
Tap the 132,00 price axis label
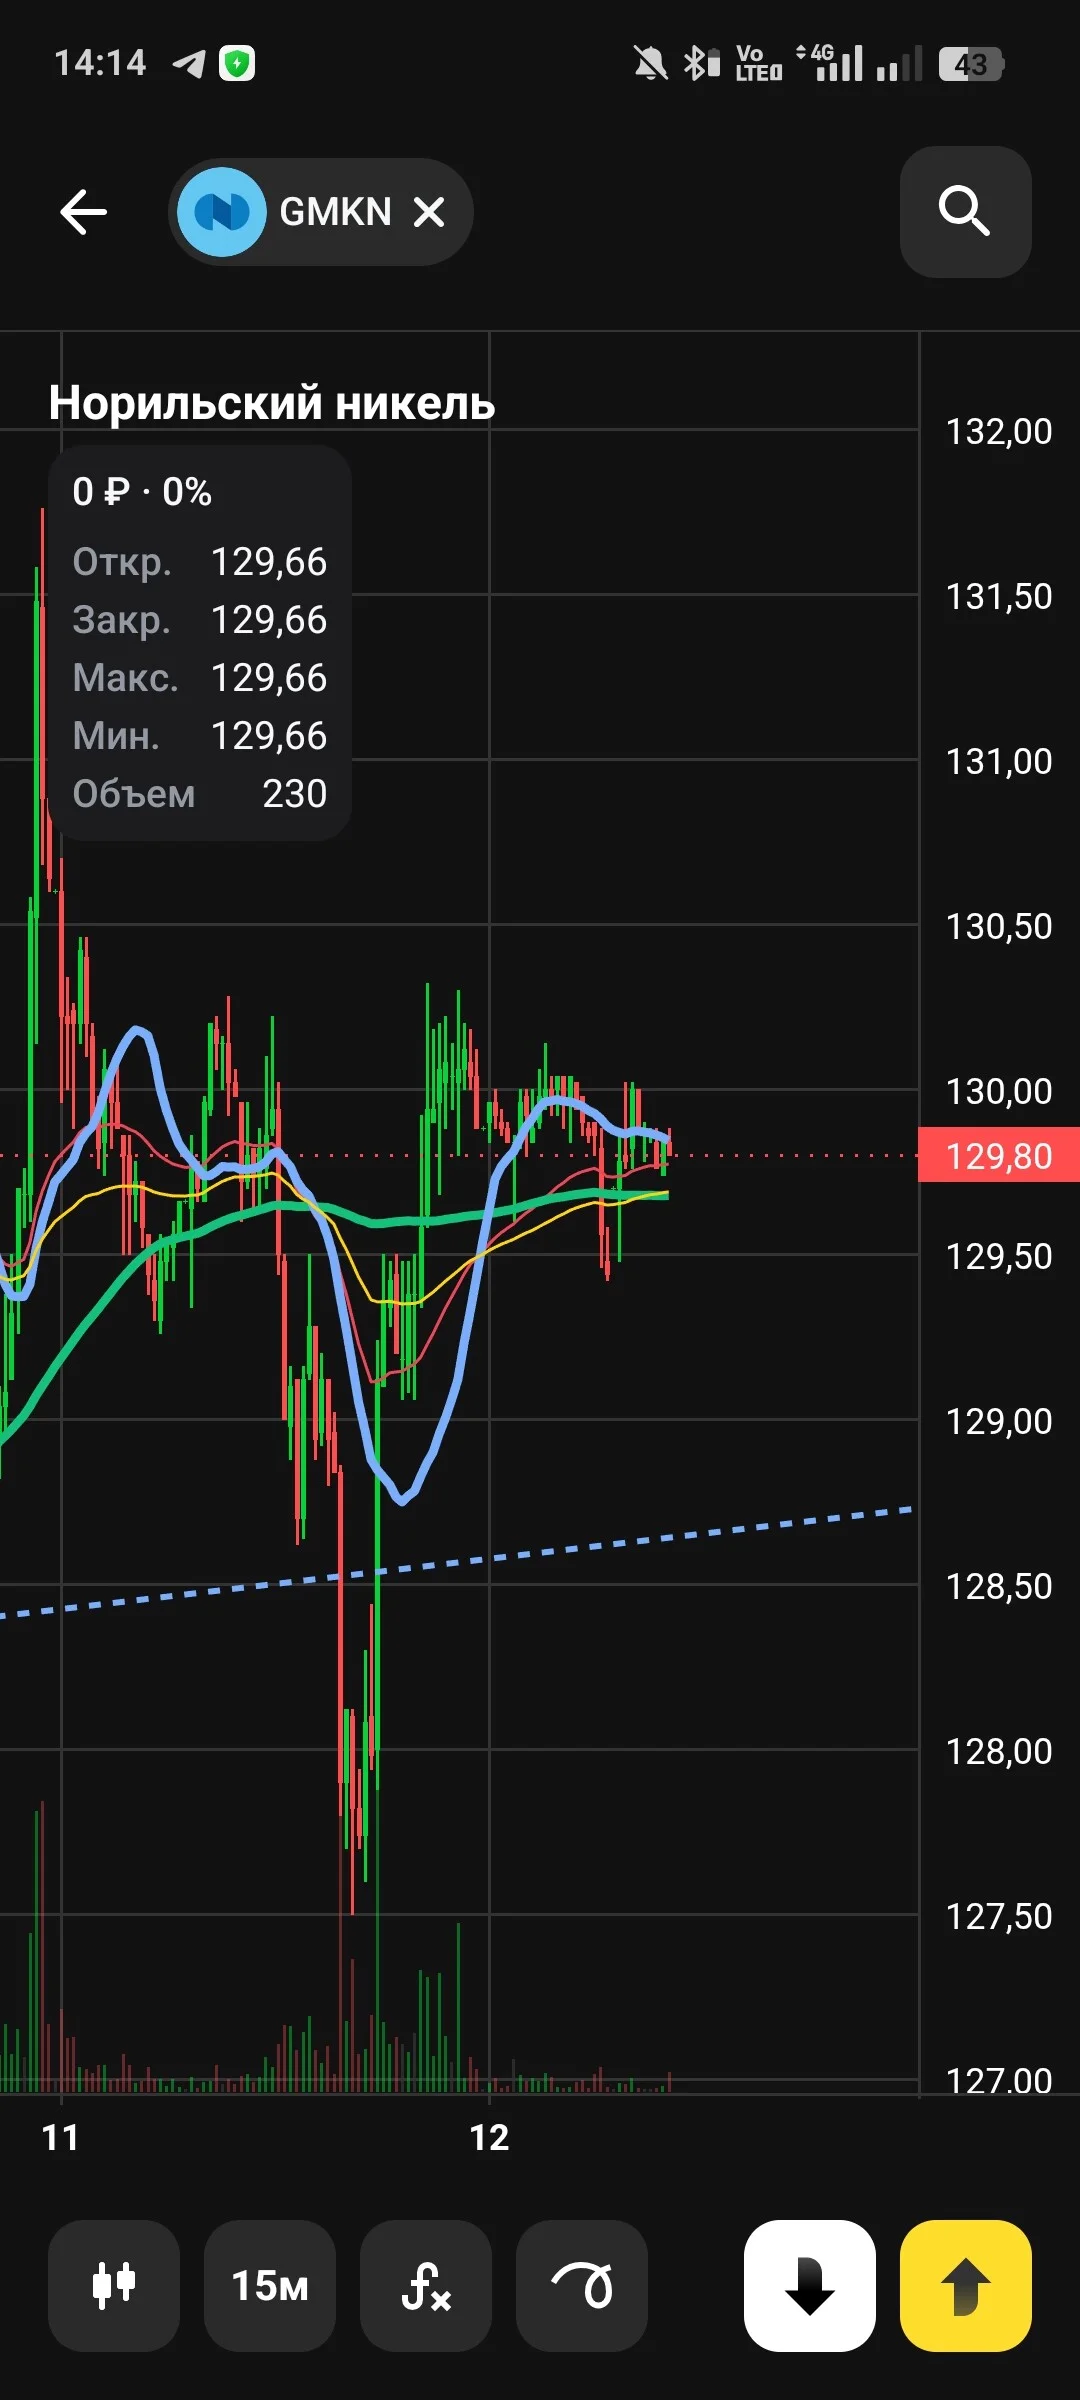tap(999, 431)
